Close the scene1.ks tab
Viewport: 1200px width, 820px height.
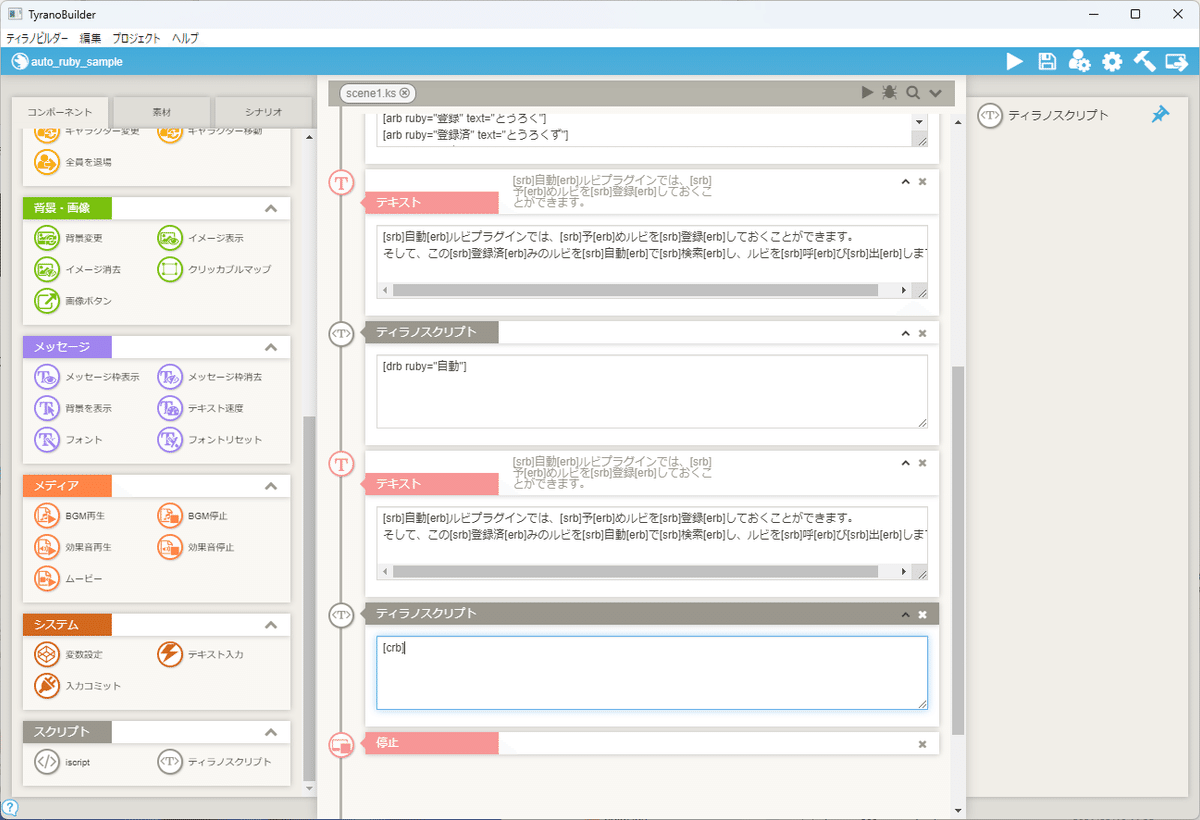coord(404,93)
